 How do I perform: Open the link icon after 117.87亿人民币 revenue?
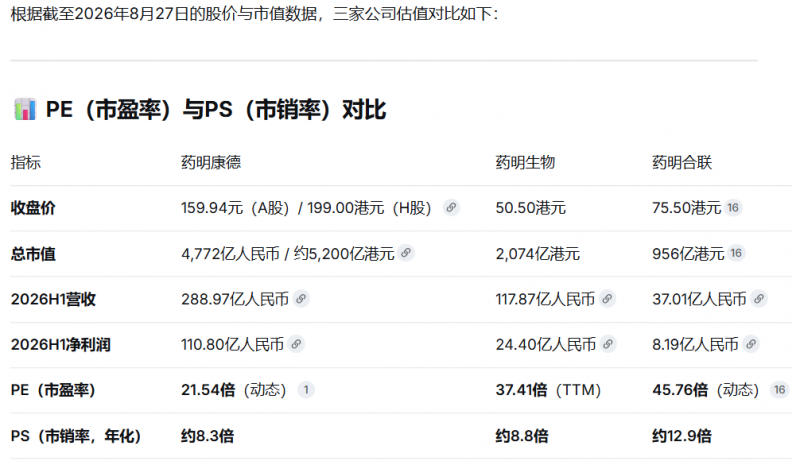(x=607, y=299)
